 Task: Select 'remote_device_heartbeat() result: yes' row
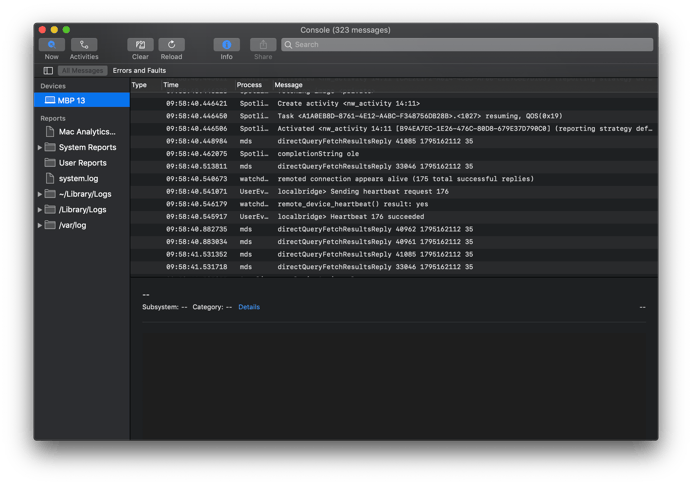tap(394, 204)
